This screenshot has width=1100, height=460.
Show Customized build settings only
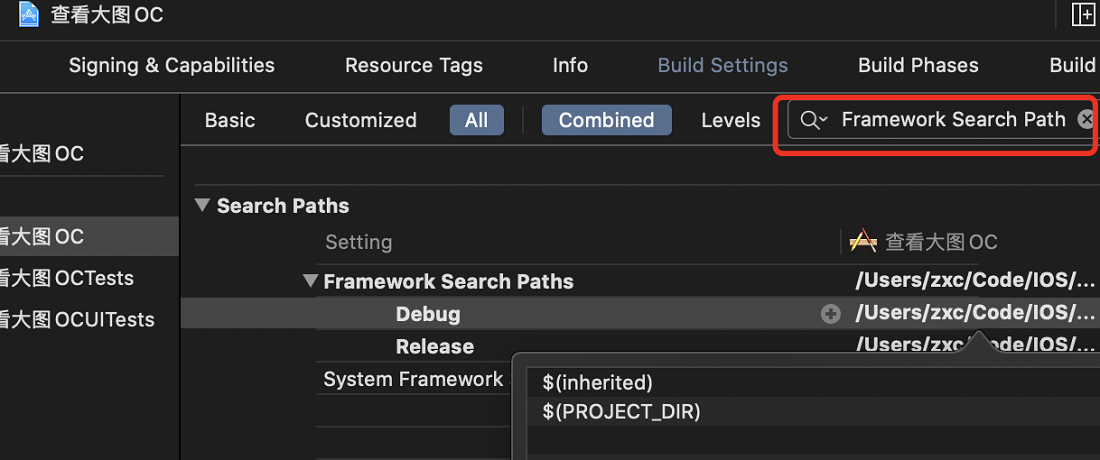(361, 120)
